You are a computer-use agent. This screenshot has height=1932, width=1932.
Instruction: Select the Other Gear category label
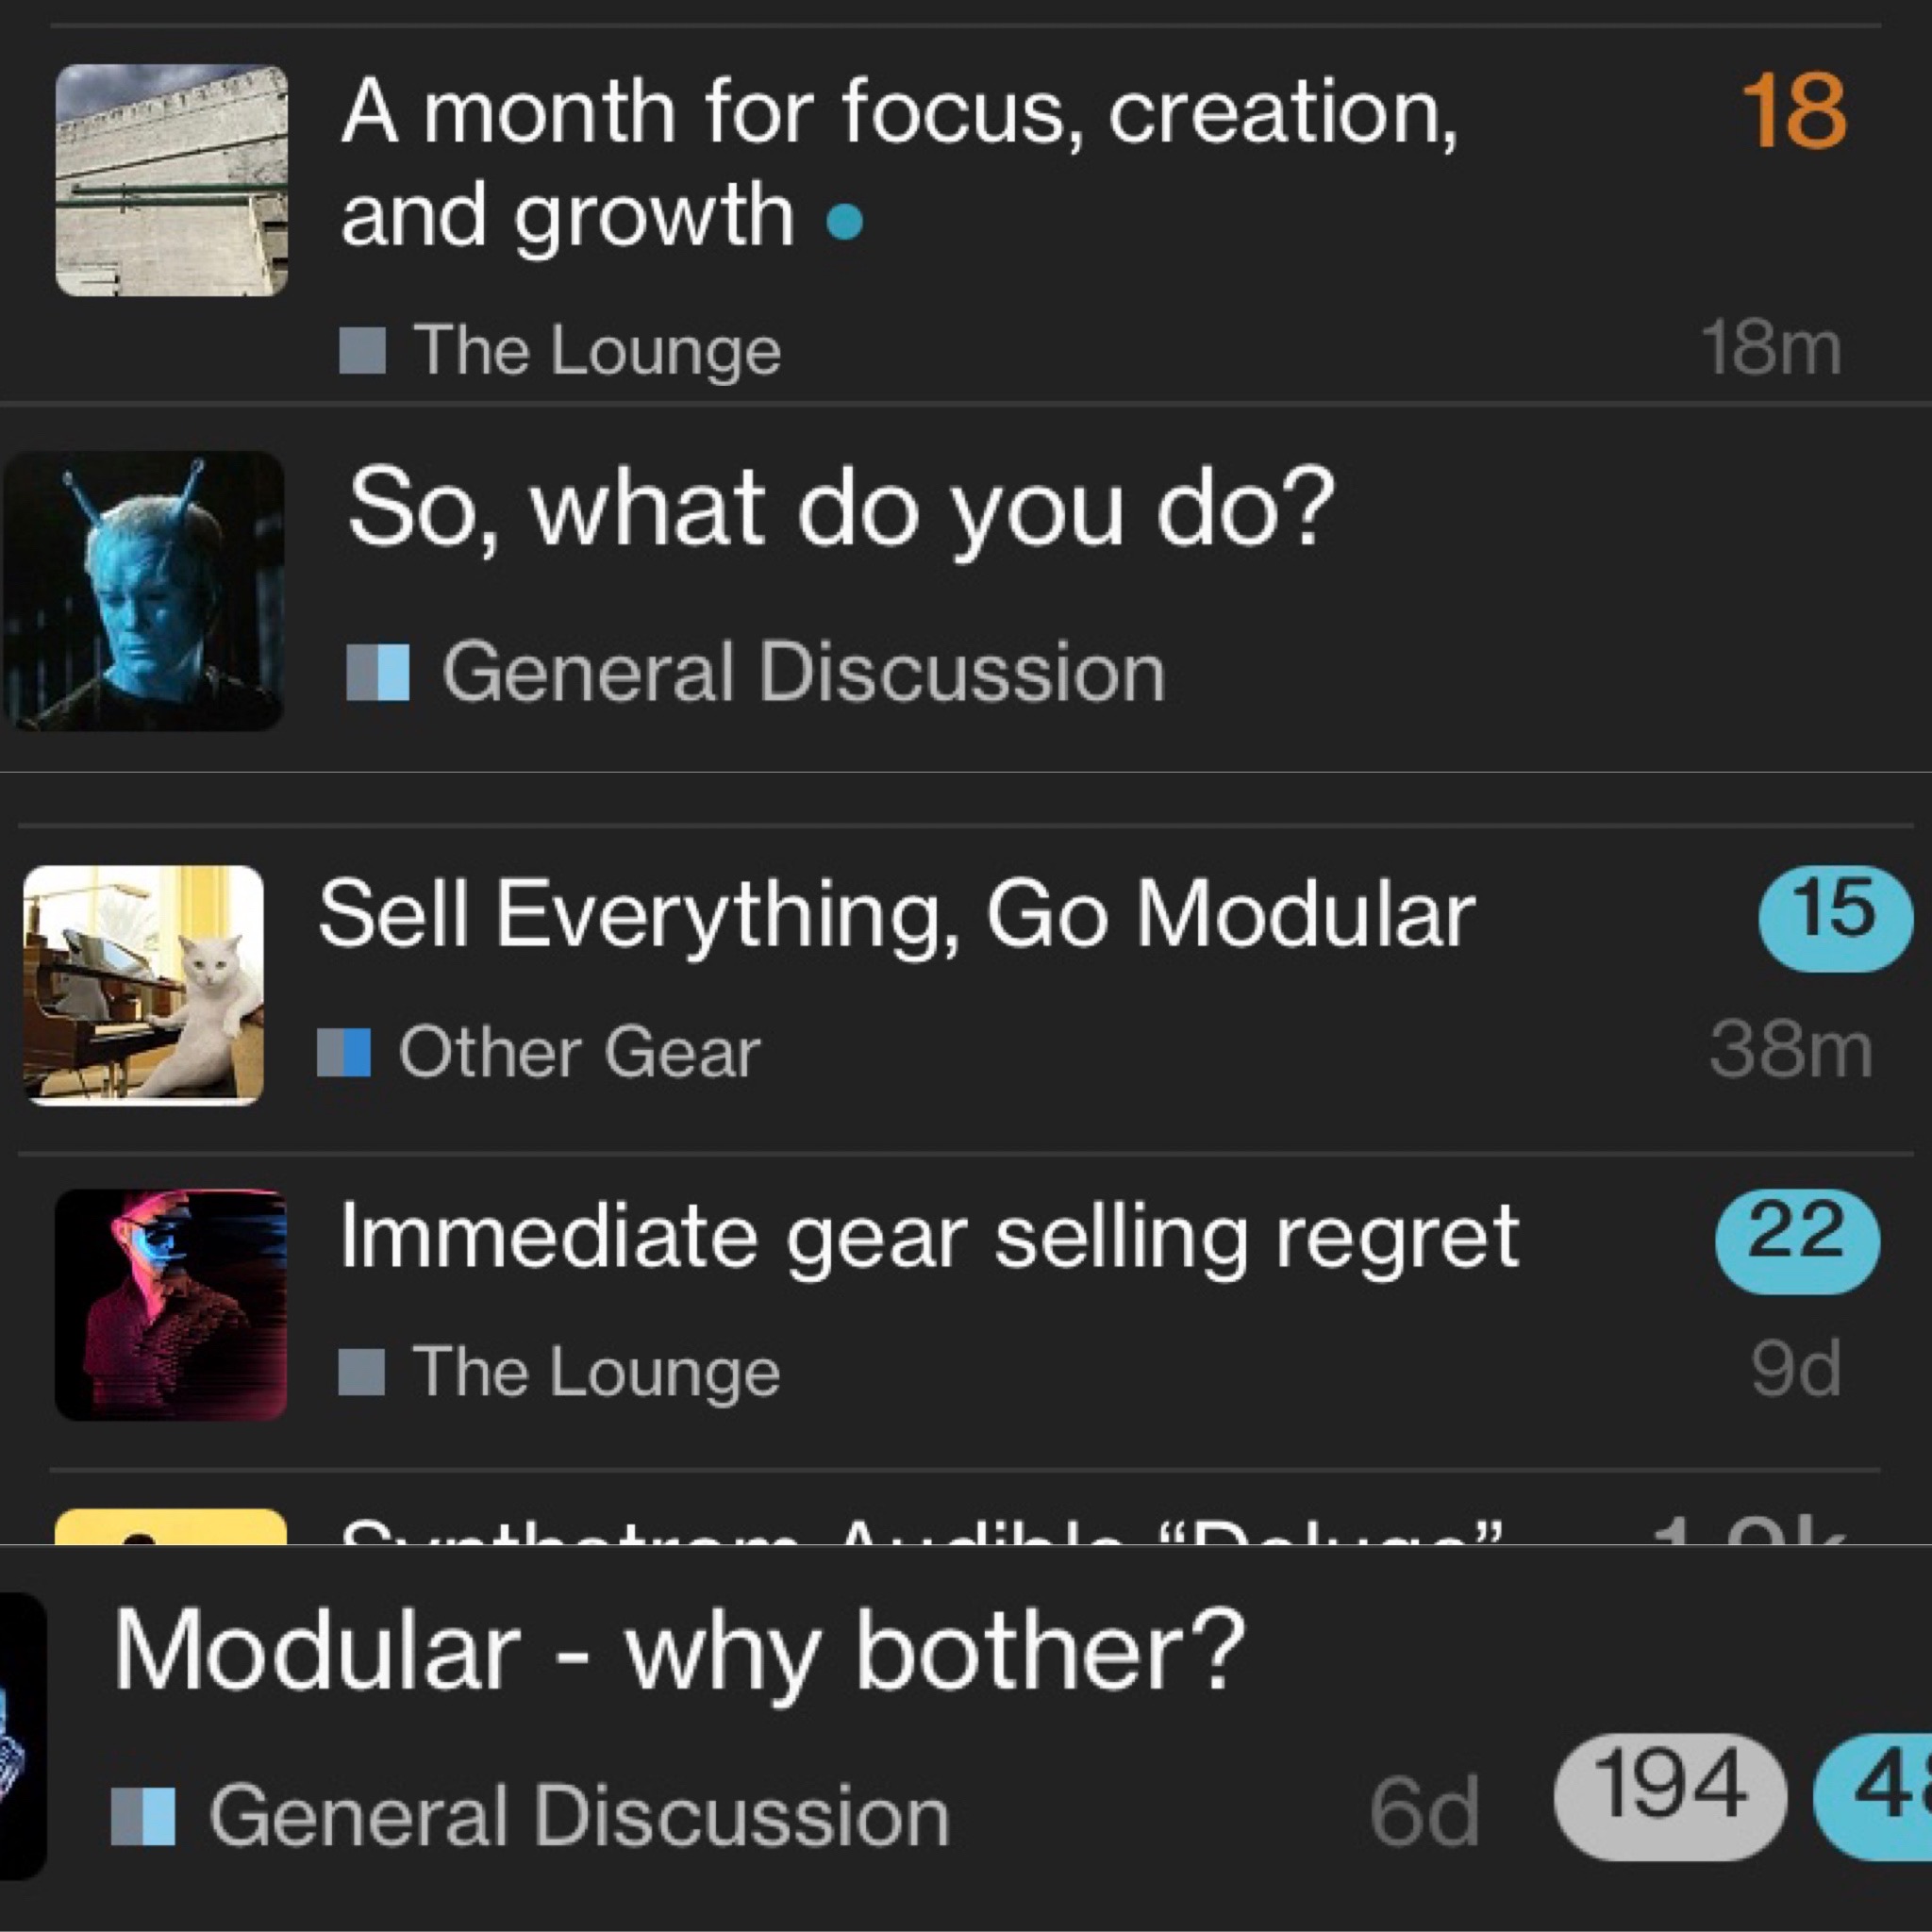pos(580,1052)
